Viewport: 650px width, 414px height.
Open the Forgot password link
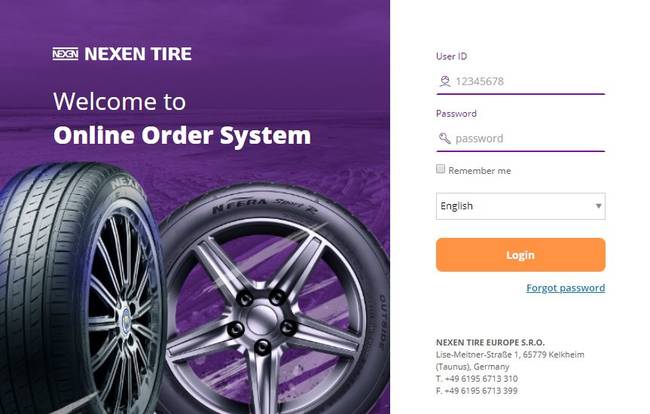565,288
